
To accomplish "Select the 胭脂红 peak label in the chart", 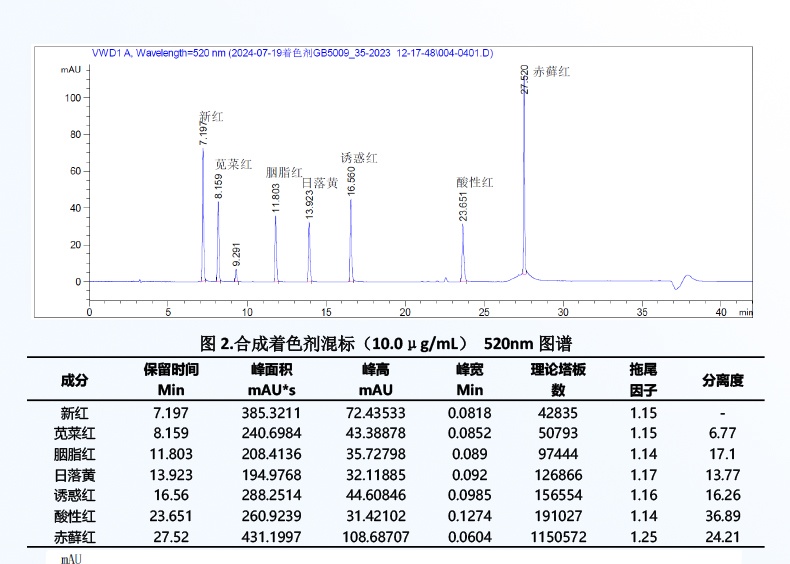I will pos(284,172).
